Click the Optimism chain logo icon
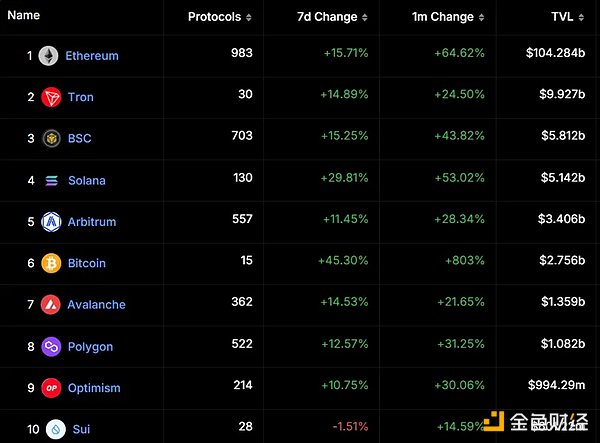Screen dimensions: 600x443 coord(51,387)
